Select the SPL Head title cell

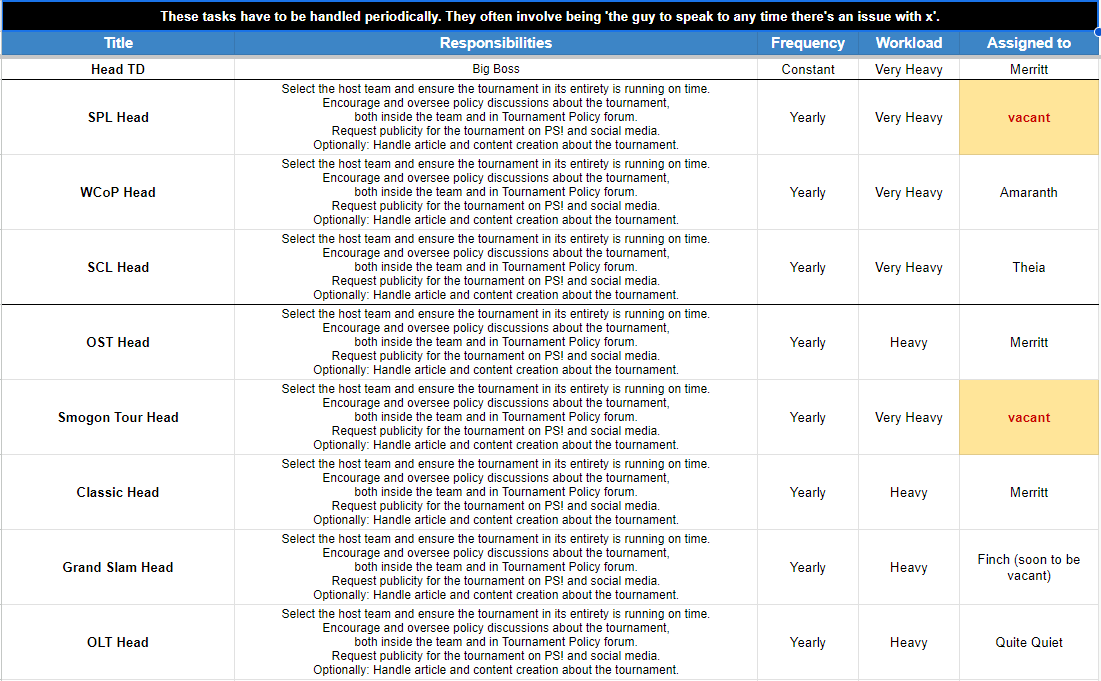point(118,117)
